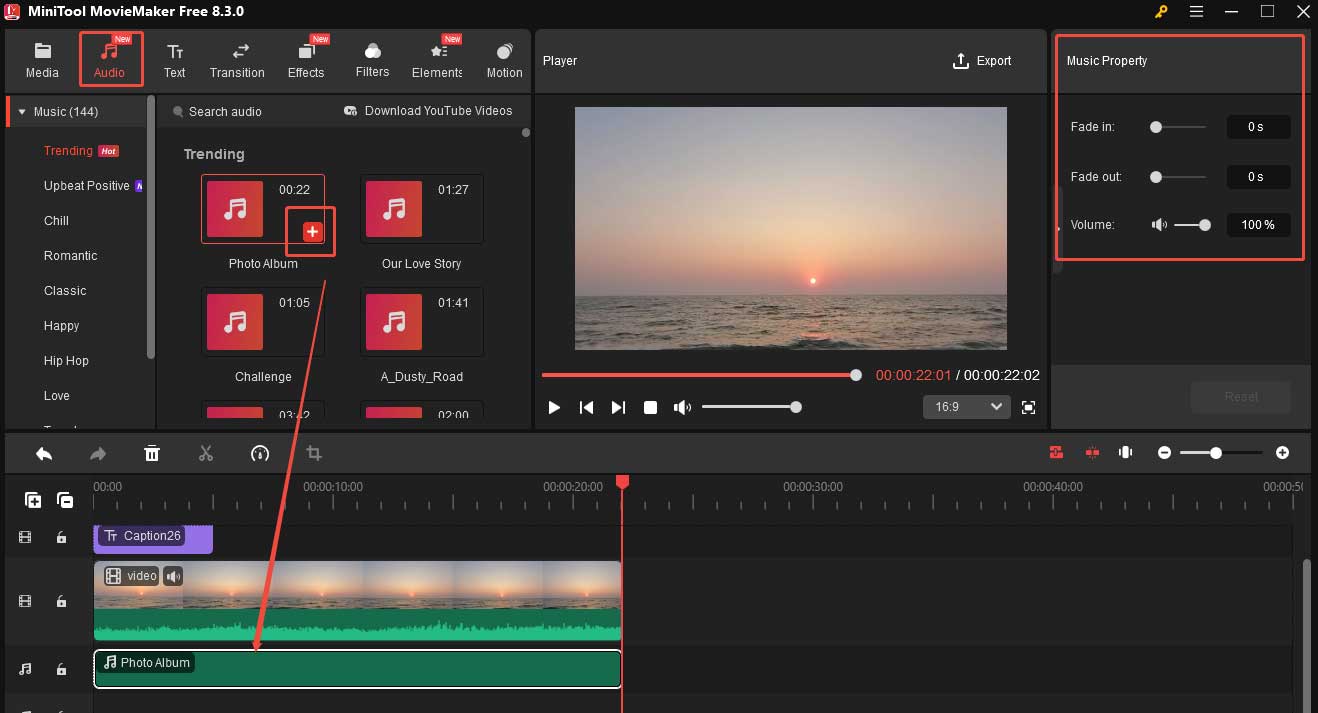1318x713 pixels.
Task: Select the Crop tool
Action: [x=314, y=453]
